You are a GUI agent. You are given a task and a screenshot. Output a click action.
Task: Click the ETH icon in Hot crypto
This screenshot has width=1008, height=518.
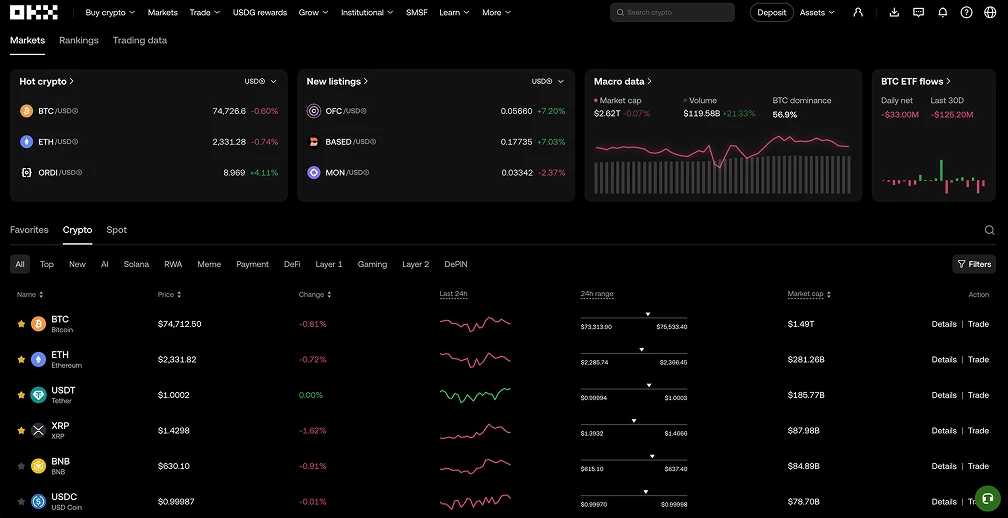26,142
